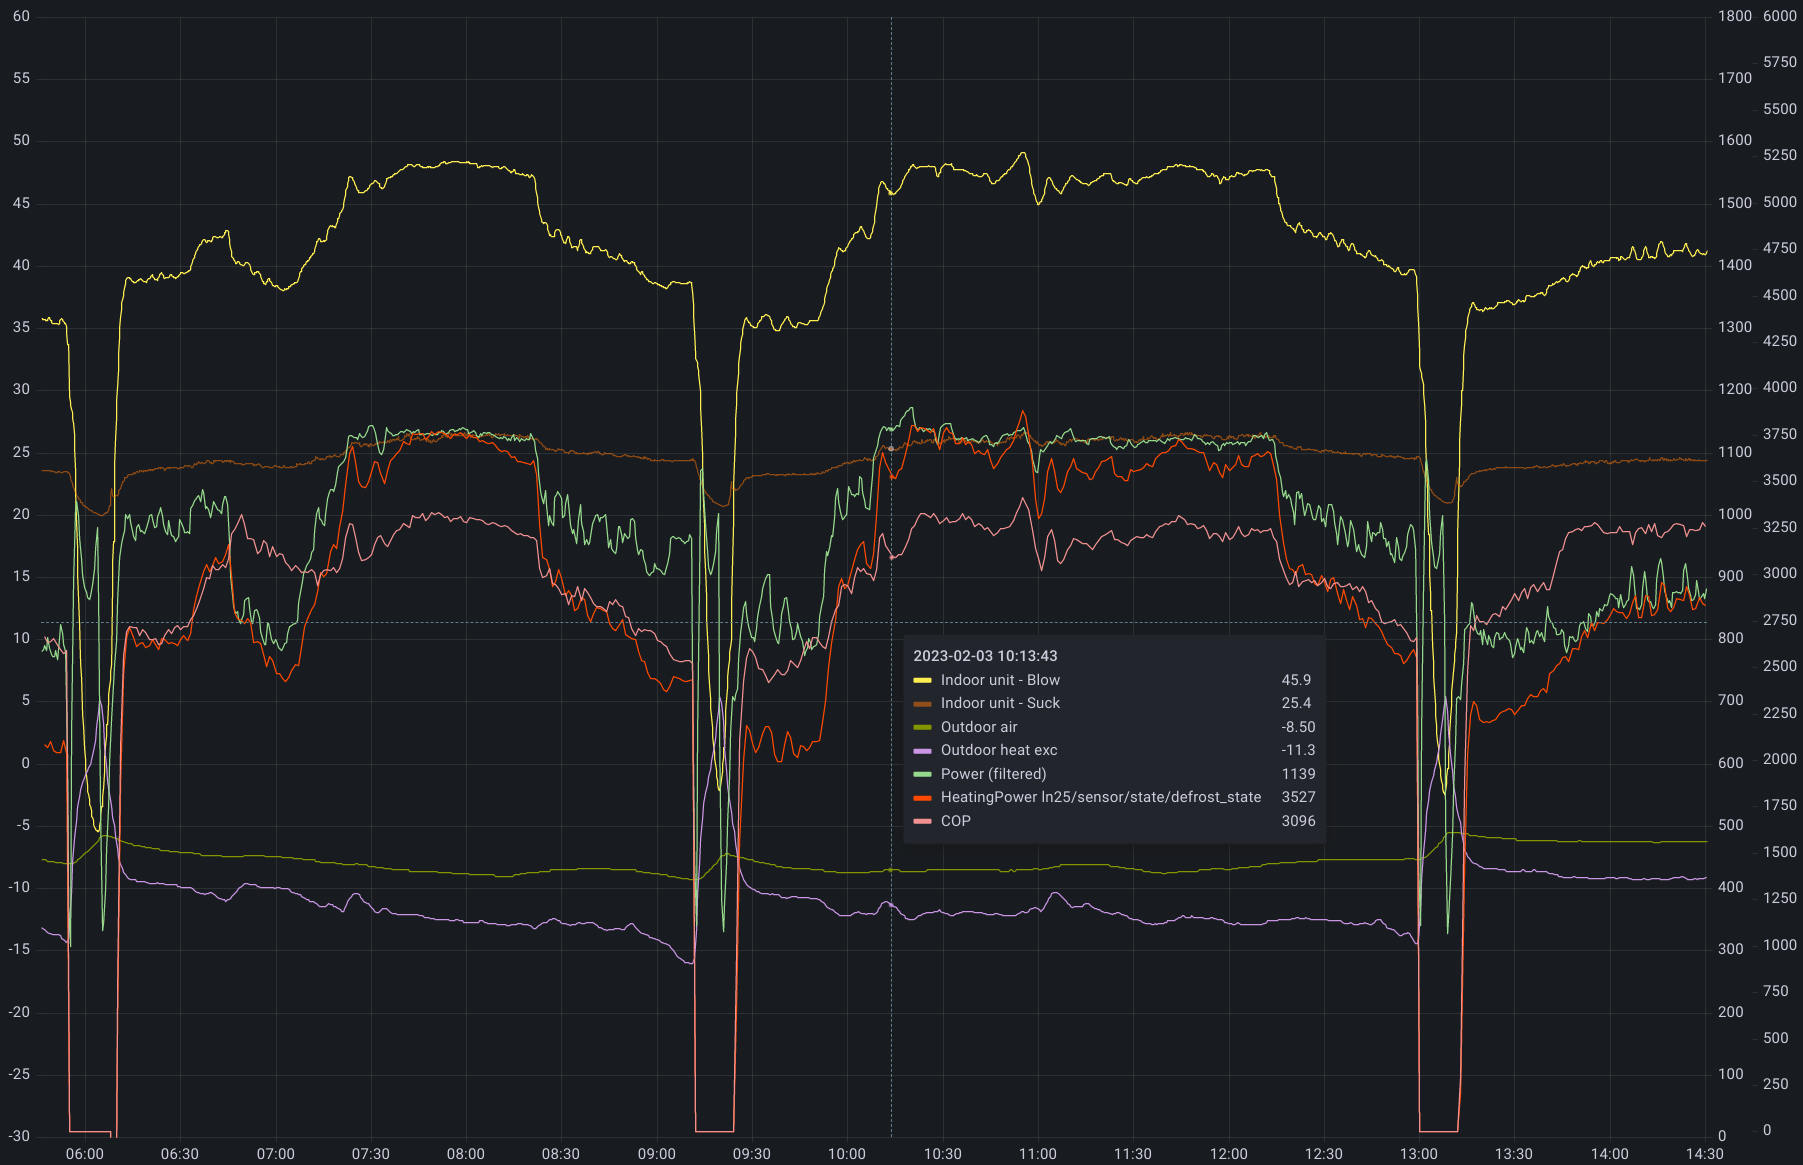Click the olive Outdoor air color swatch

coord(922,727)
